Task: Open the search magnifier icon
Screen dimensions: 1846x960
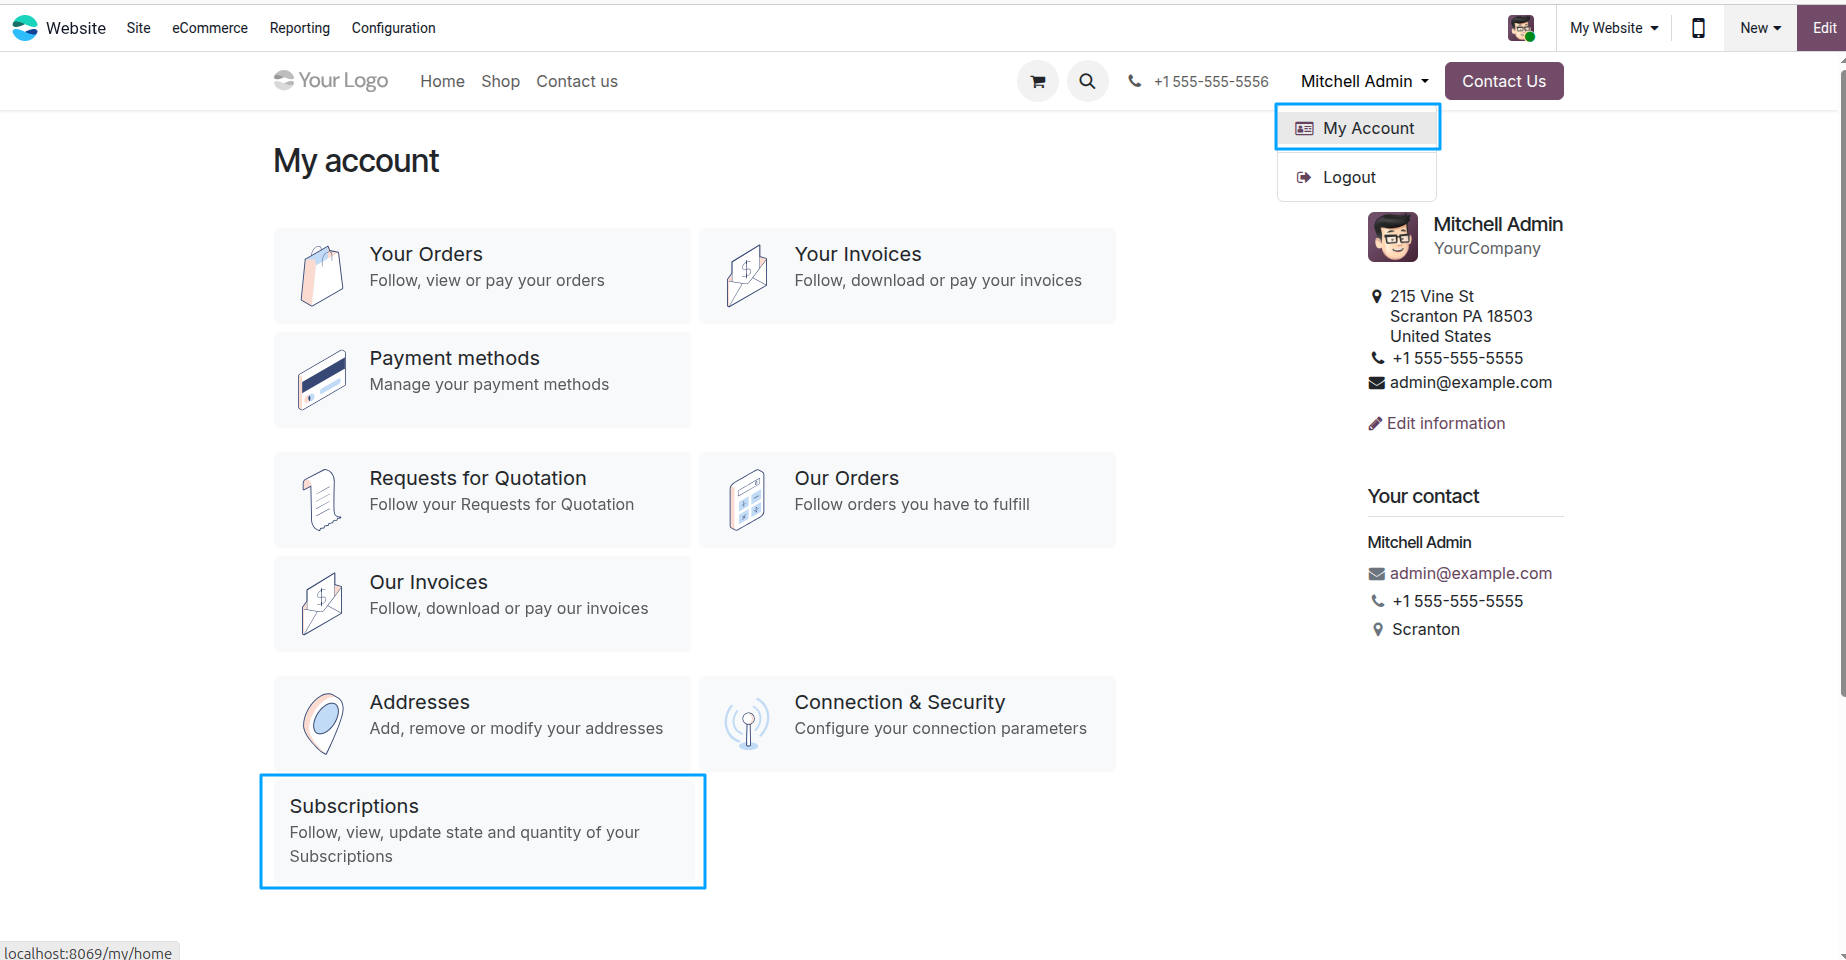Action: (x=1087, y=82)
